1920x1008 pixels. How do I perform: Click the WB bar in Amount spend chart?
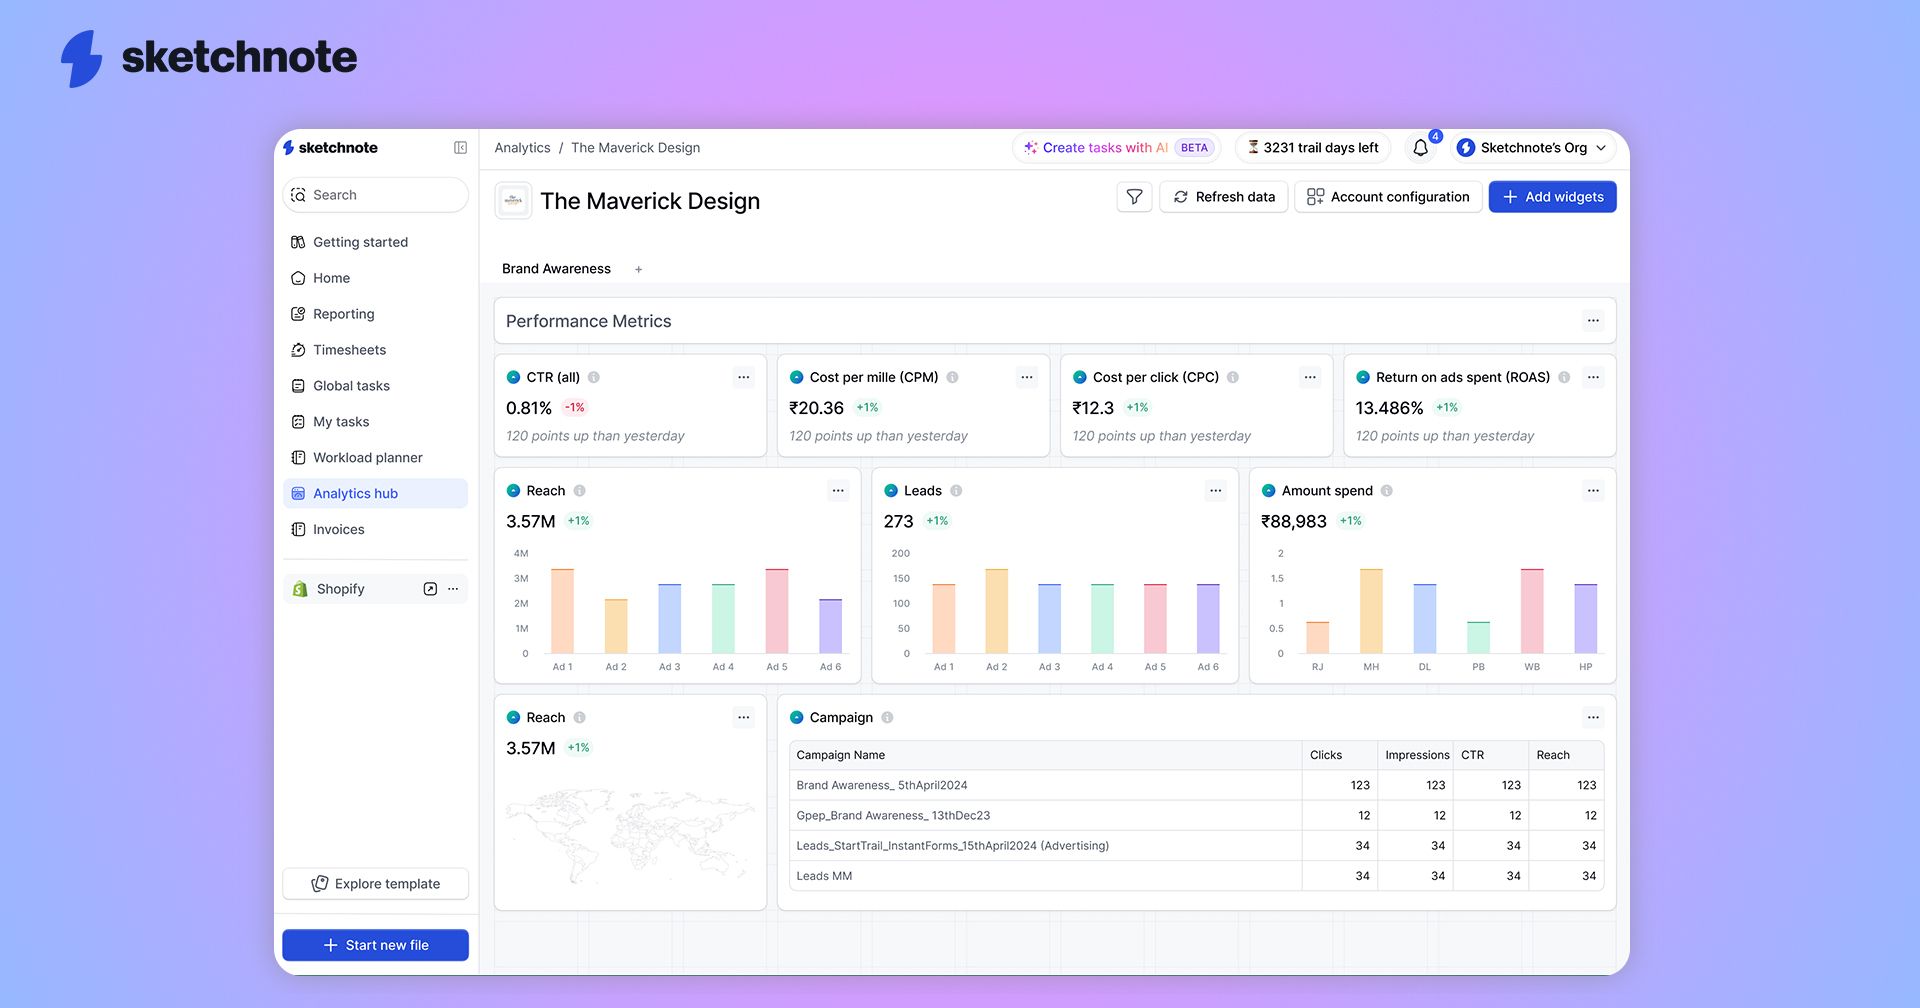(x=1532, y=611)
